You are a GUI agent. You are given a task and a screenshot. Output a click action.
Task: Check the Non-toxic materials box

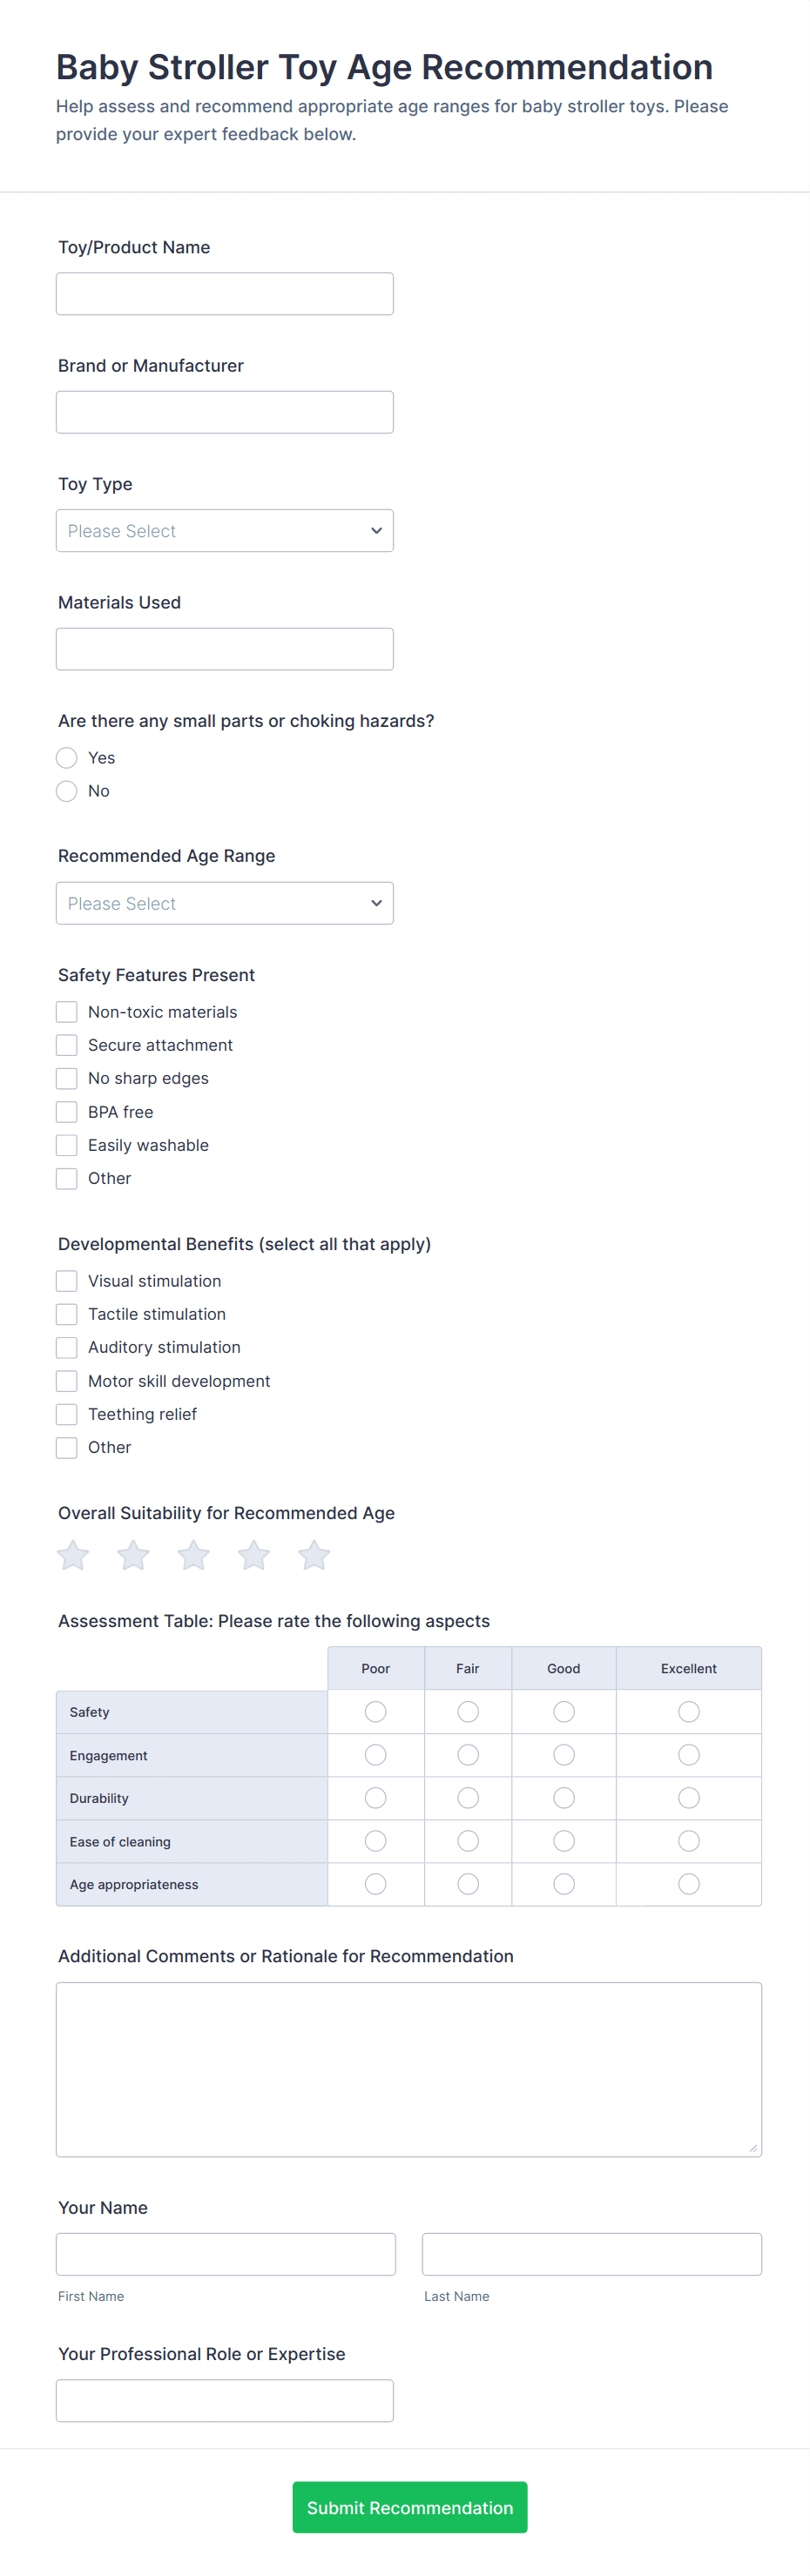pyautogui.click(x=67, y=1012)
